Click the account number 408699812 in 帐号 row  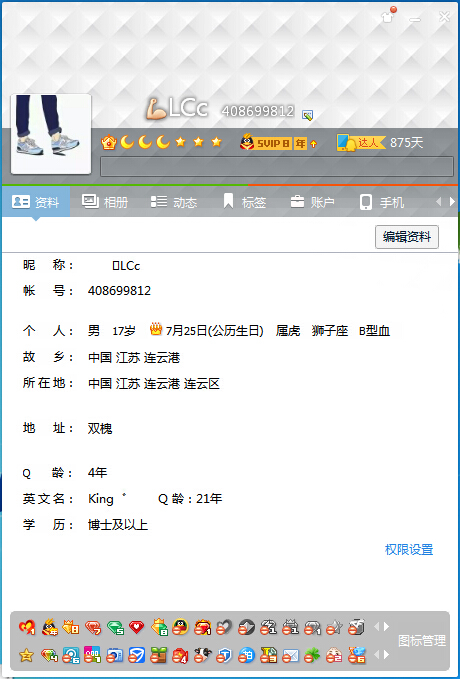click(x=119, y=291)
